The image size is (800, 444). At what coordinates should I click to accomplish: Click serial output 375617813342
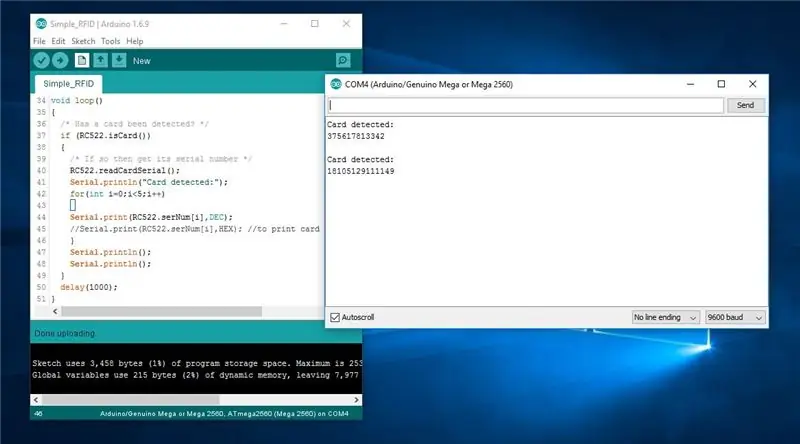pos(356,136)
